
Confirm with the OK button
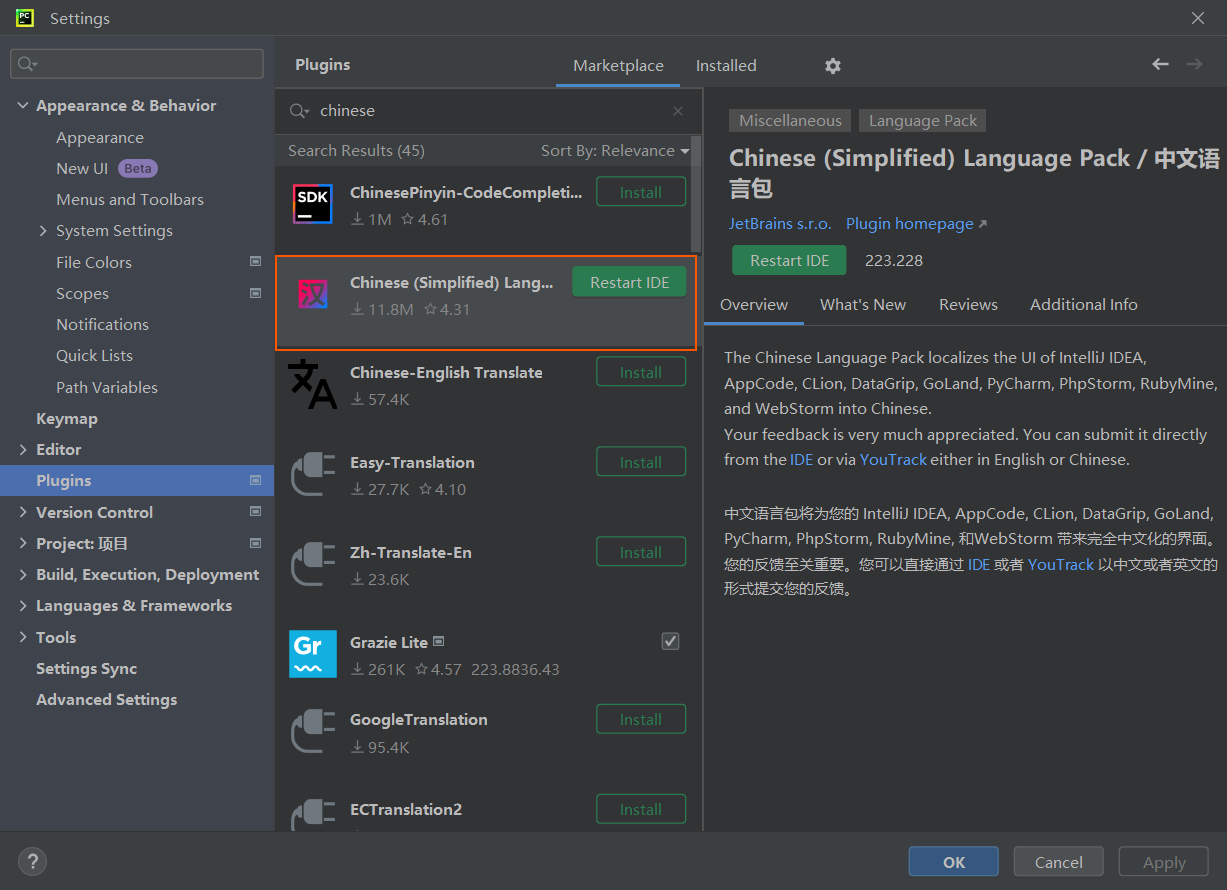tap(954, 862)
